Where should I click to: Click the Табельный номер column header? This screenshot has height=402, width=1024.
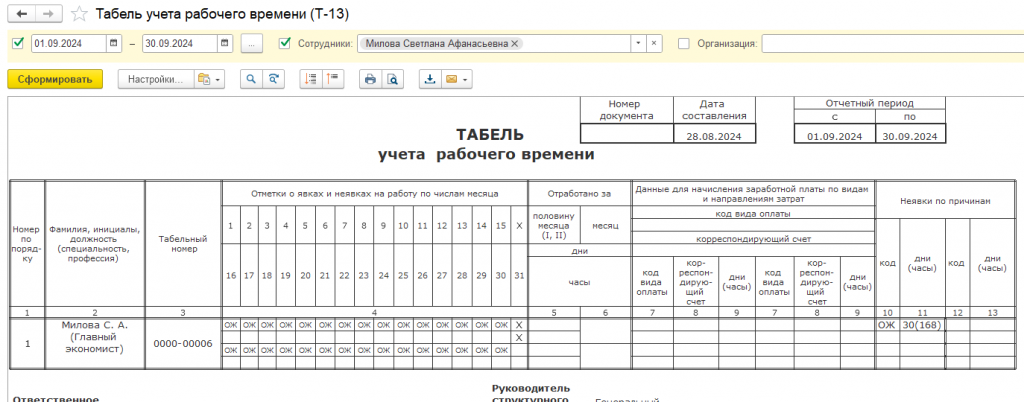tap(183, 243)
